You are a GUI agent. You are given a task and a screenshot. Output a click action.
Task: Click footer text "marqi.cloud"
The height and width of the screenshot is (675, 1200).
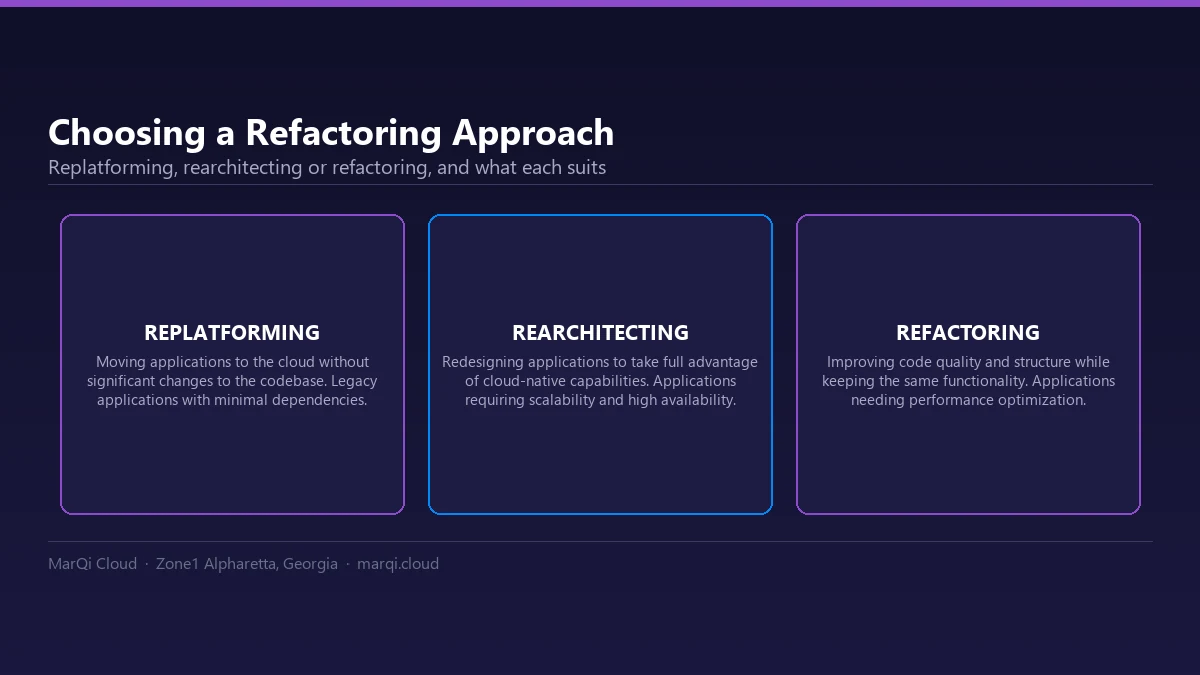tap(398, 564)
